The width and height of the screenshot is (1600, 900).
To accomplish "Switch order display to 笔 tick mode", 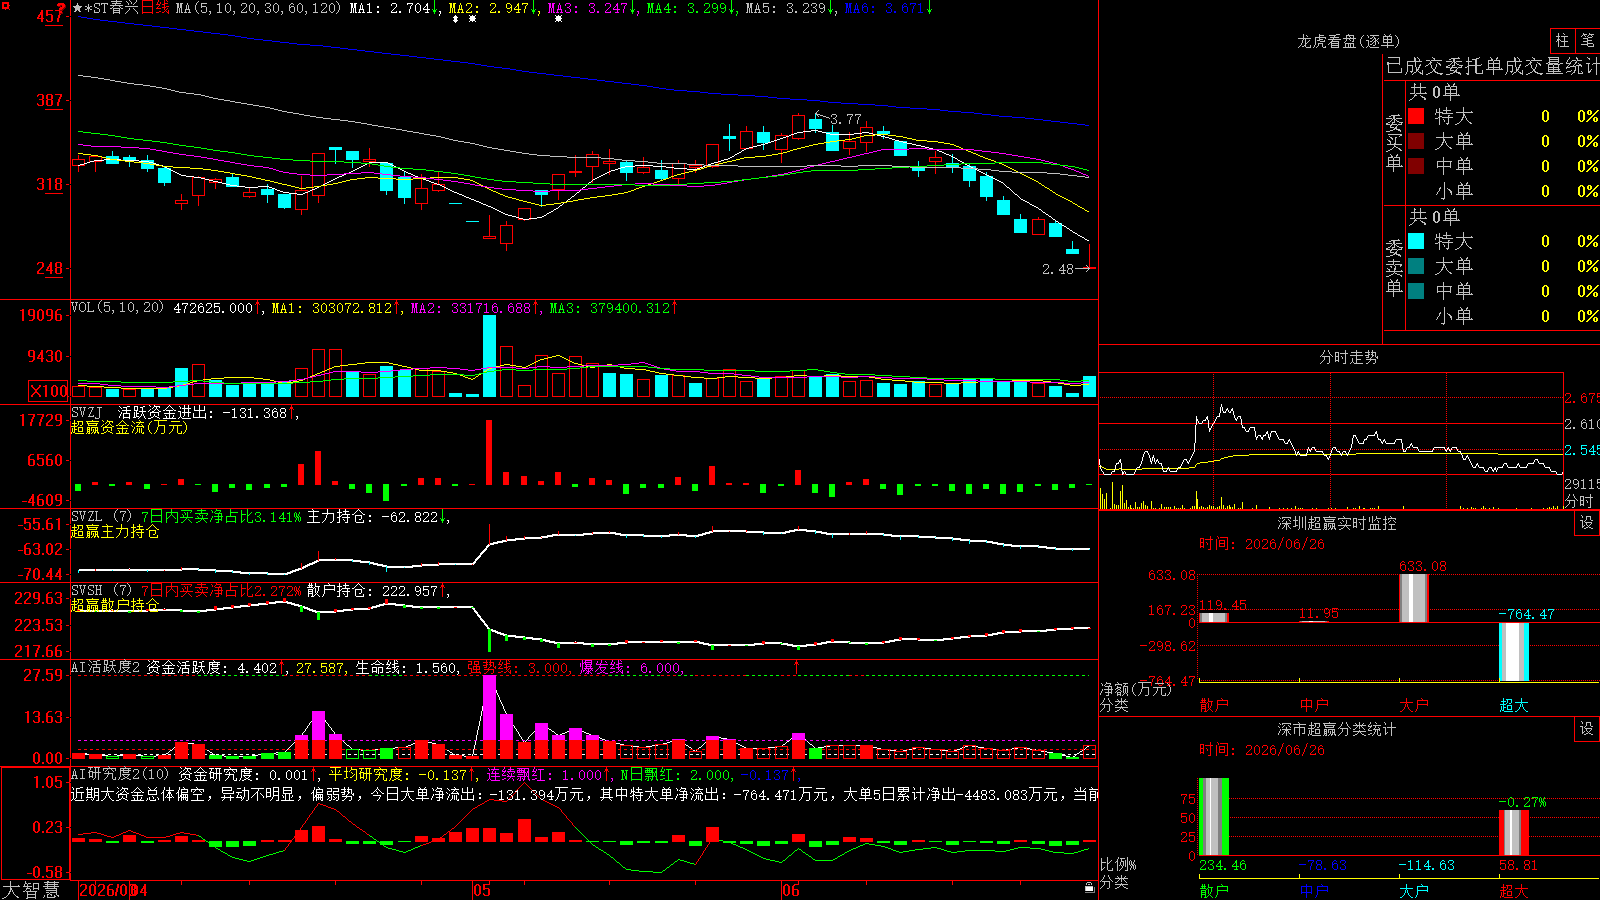I will click(1587, 40).
